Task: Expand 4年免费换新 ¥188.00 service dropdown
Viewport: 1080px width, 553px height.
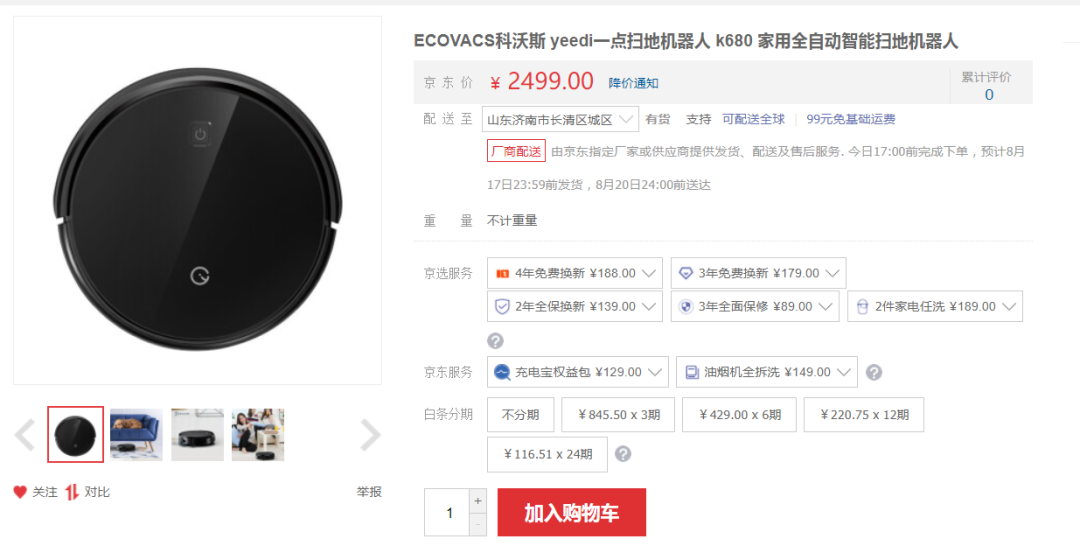Action: [574, 273]
